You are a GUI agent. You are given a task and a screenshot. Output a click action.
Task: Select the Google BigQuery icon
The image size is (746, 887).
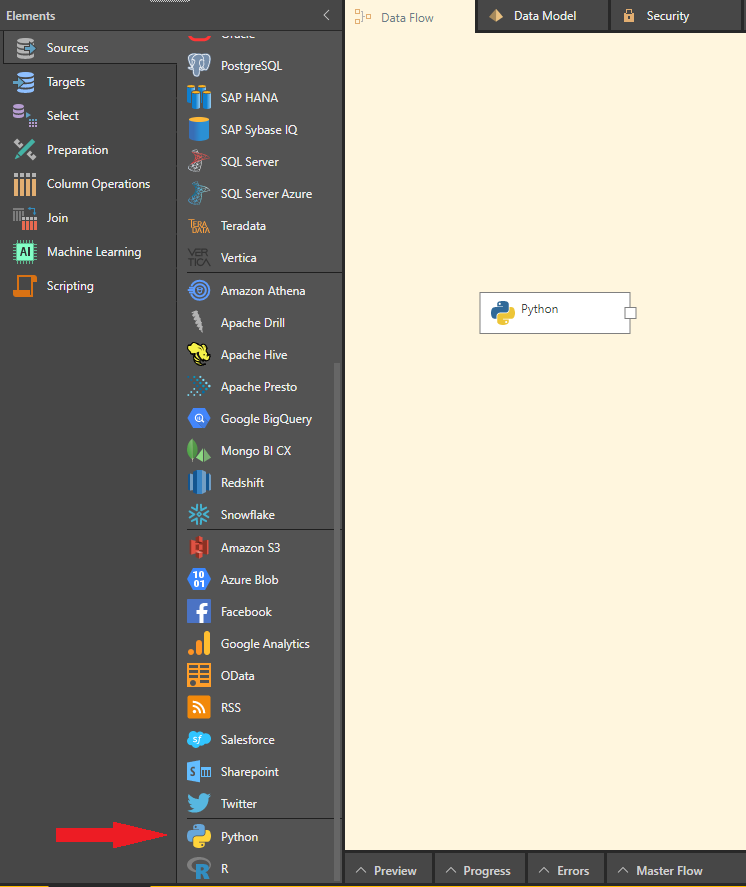(199, 419)
